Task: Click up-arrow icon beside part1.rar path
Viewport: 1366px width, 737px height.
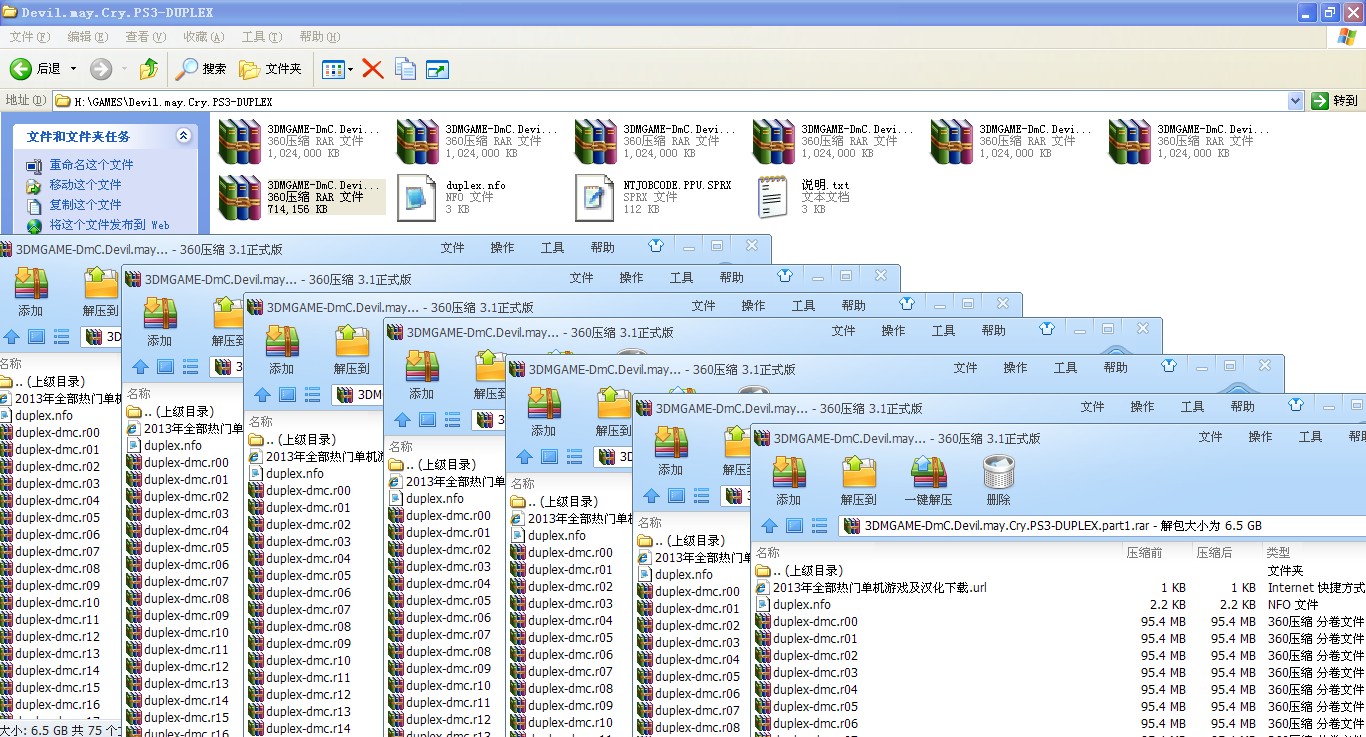Action: pos(769,526)
